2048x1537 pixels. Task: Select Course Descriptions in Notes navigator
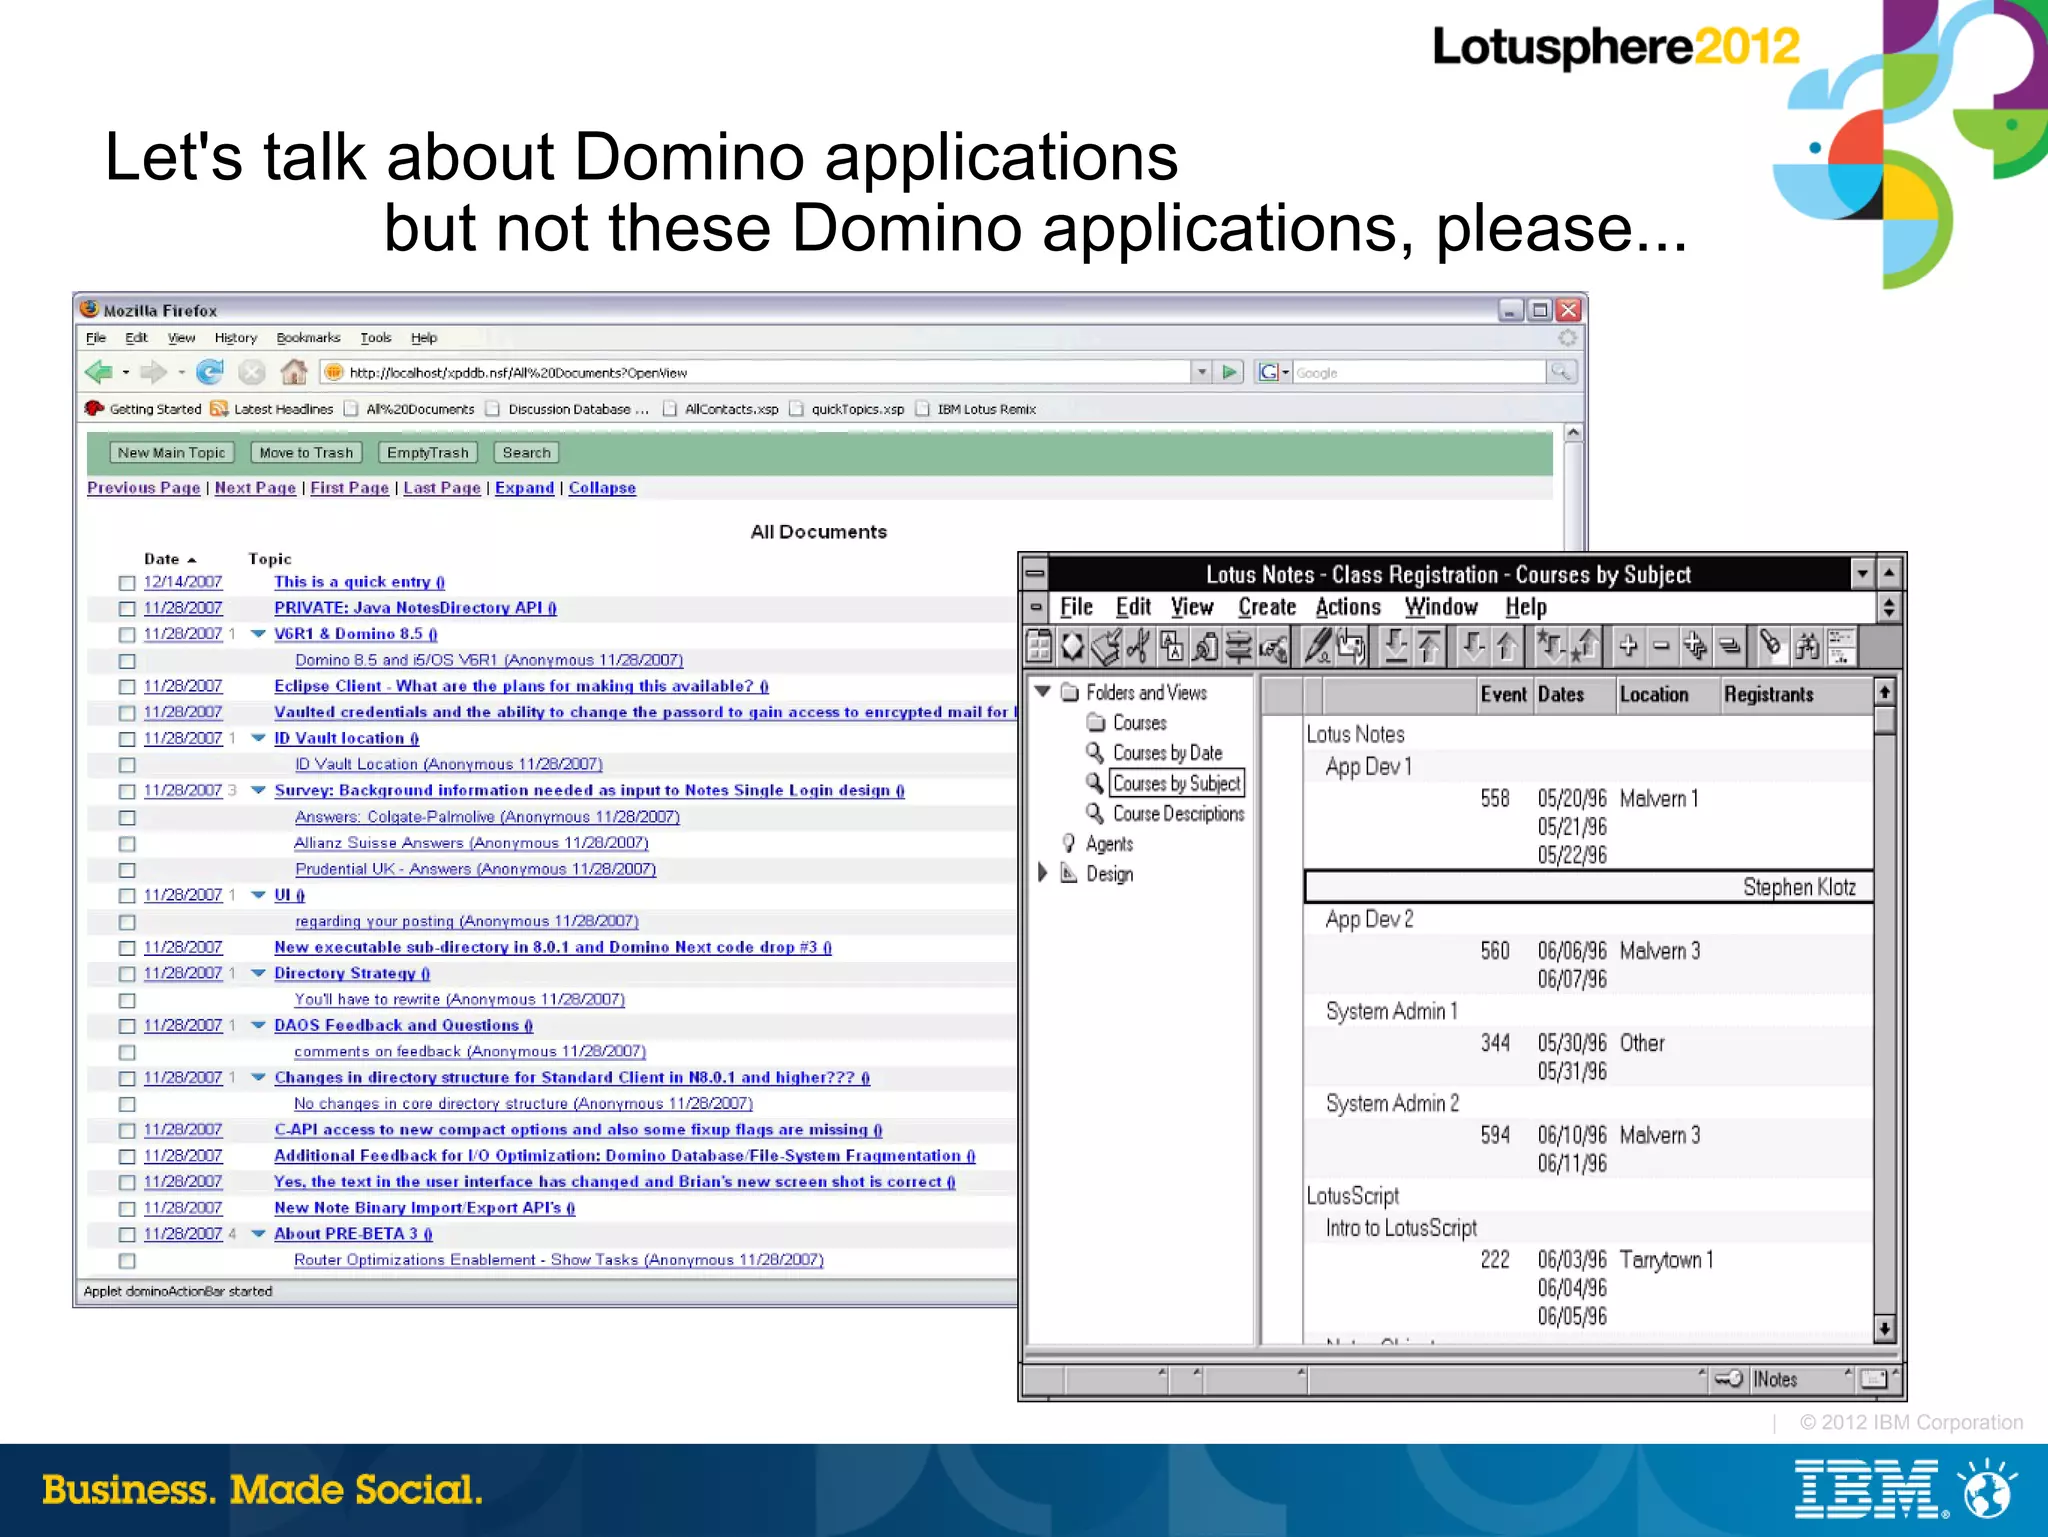(x=1178, y=814)
